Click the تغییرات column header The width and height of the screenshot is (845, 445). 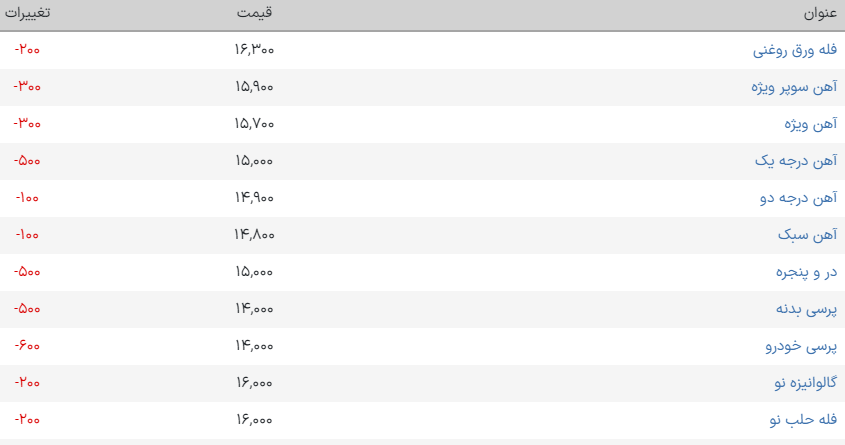coord(28,14)
